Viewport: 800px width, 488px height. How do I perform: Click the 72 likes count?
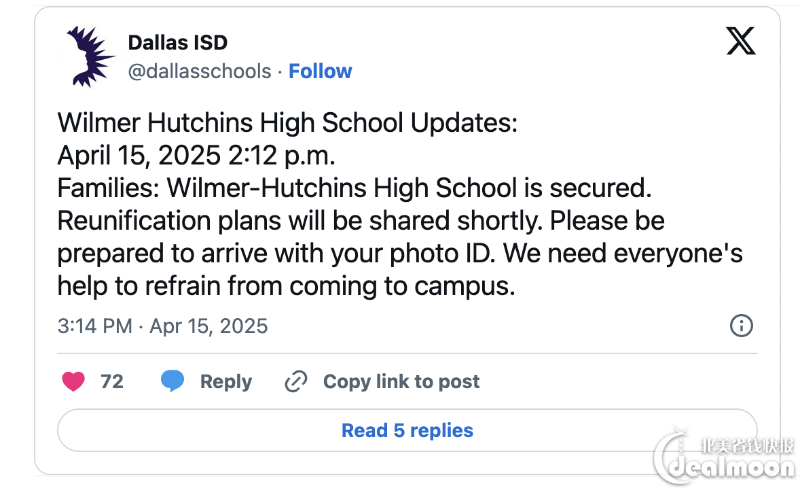point(112,381)
